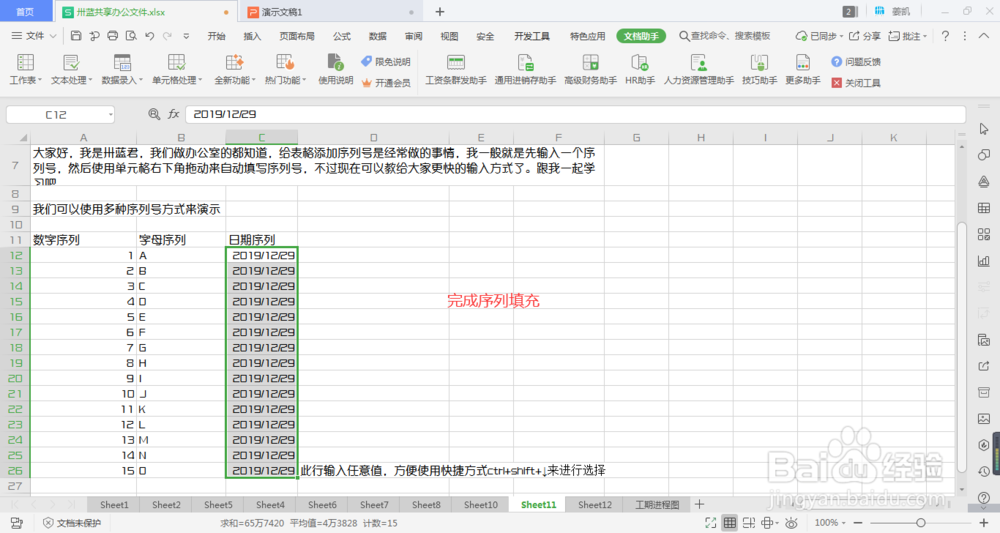1000x533 pixels.
Task: Open the 文本处理 tool
Action: [x=71, y=69]
